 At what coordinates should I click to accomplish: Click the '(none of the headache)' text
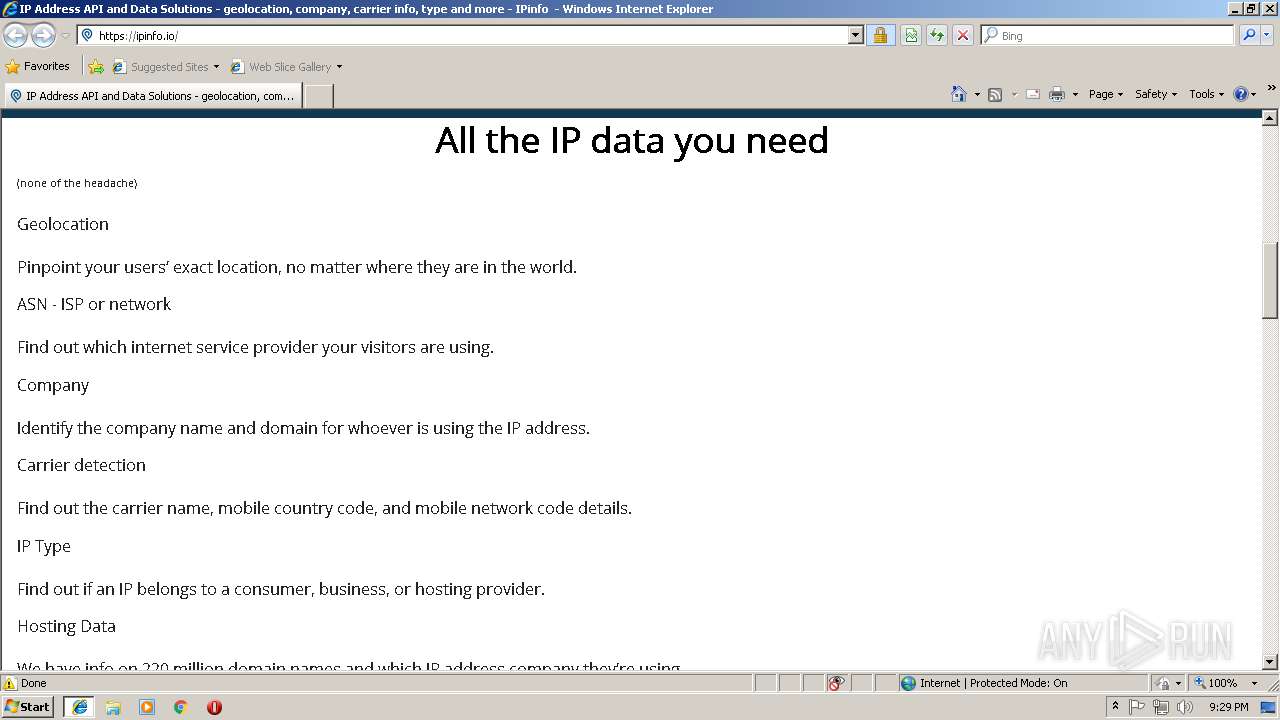click(77, 183)
